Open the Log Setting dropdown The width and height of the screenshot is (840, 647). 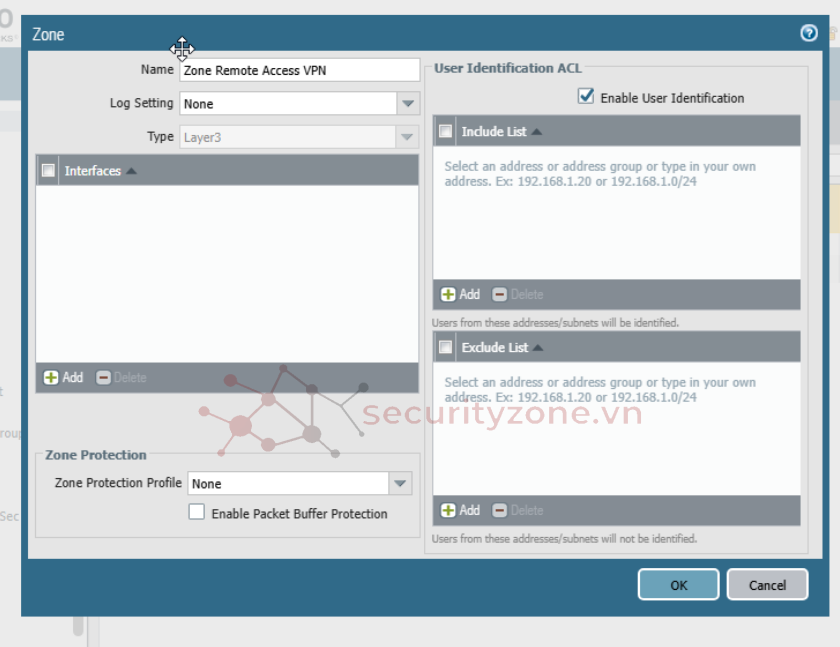407,104
